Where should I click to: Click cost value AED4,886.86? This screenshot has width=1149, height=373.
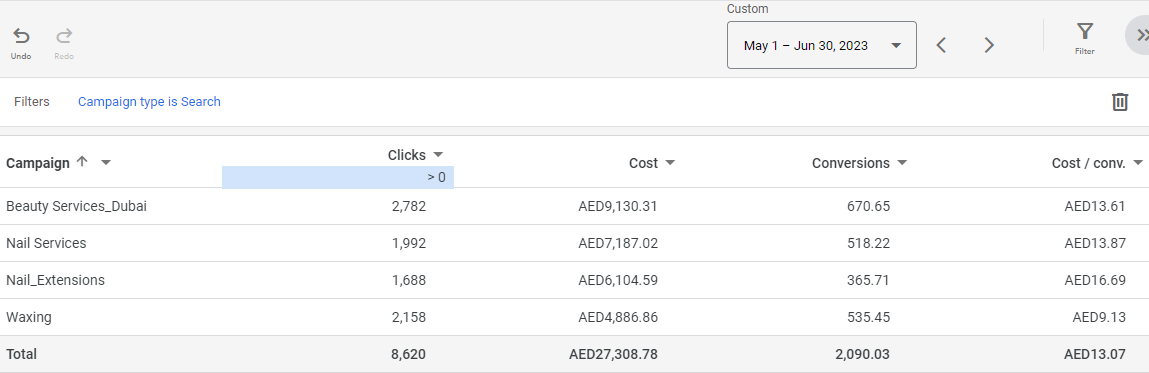tap(618, 317)
